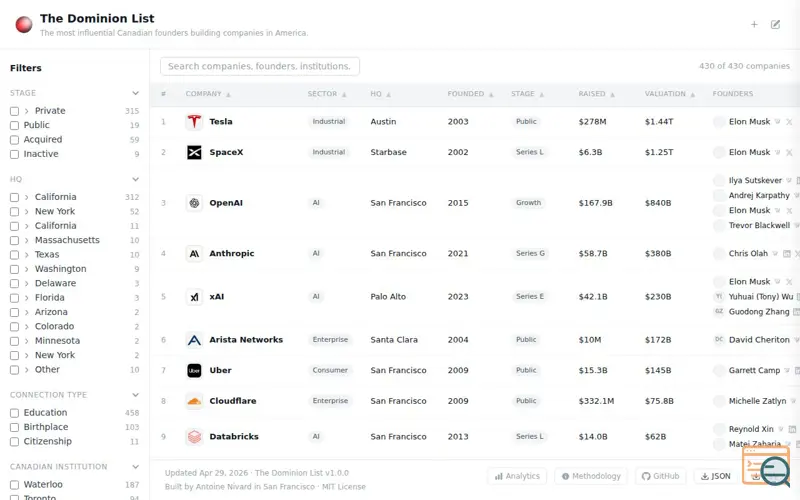Click the red Dominion List logo ball
Image resolution: width=800 pixels, height=500 pixels.
point(24,24)
